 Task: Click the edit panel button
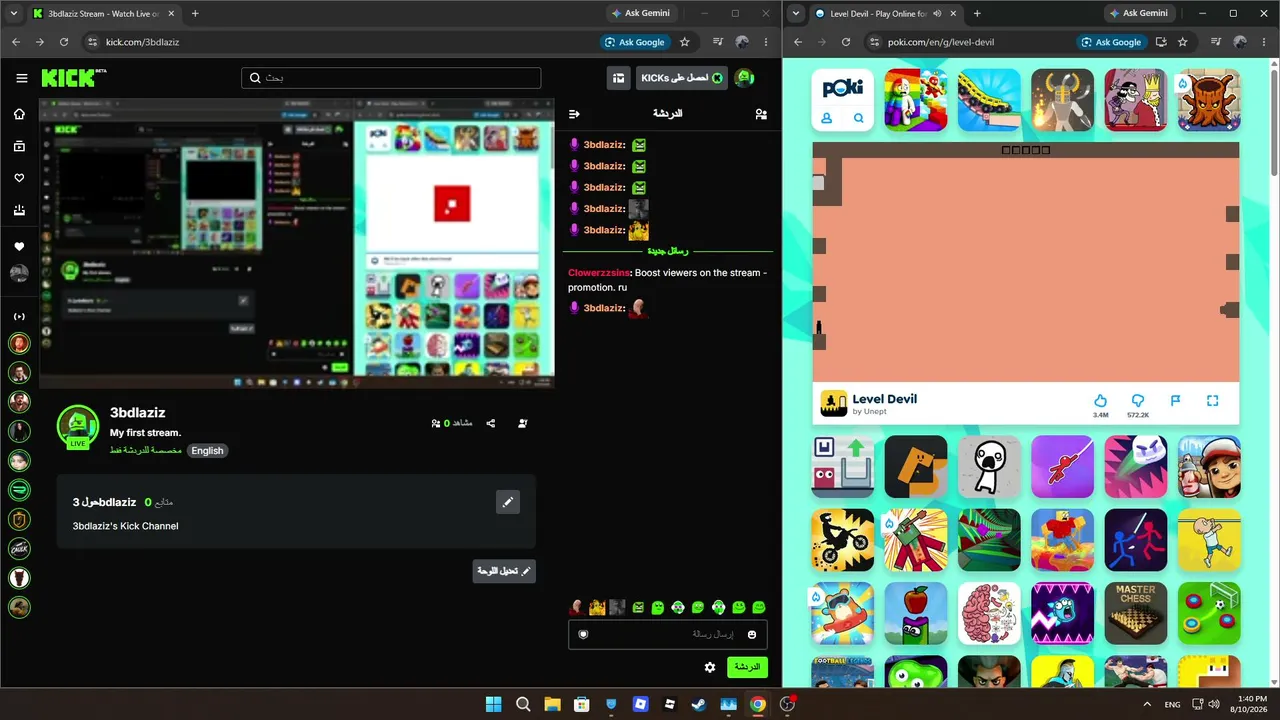[x=504, y=571]
